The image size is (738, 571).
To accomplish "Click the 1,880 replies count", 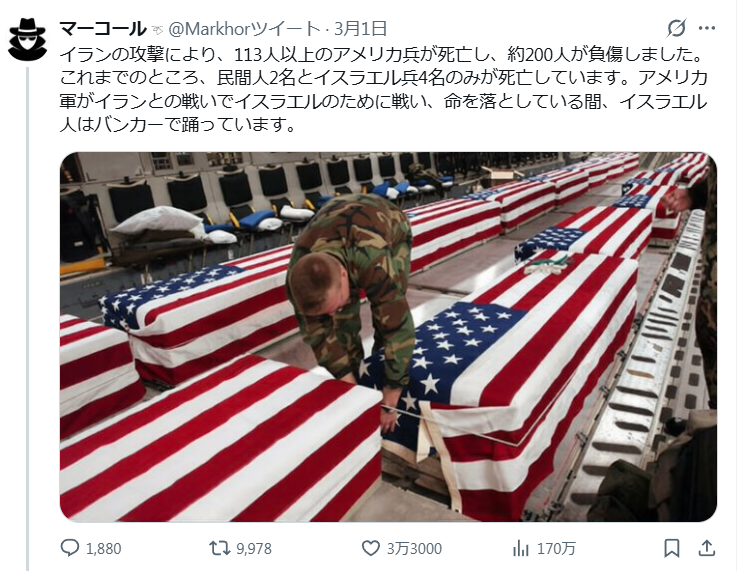I will (104, 548).
